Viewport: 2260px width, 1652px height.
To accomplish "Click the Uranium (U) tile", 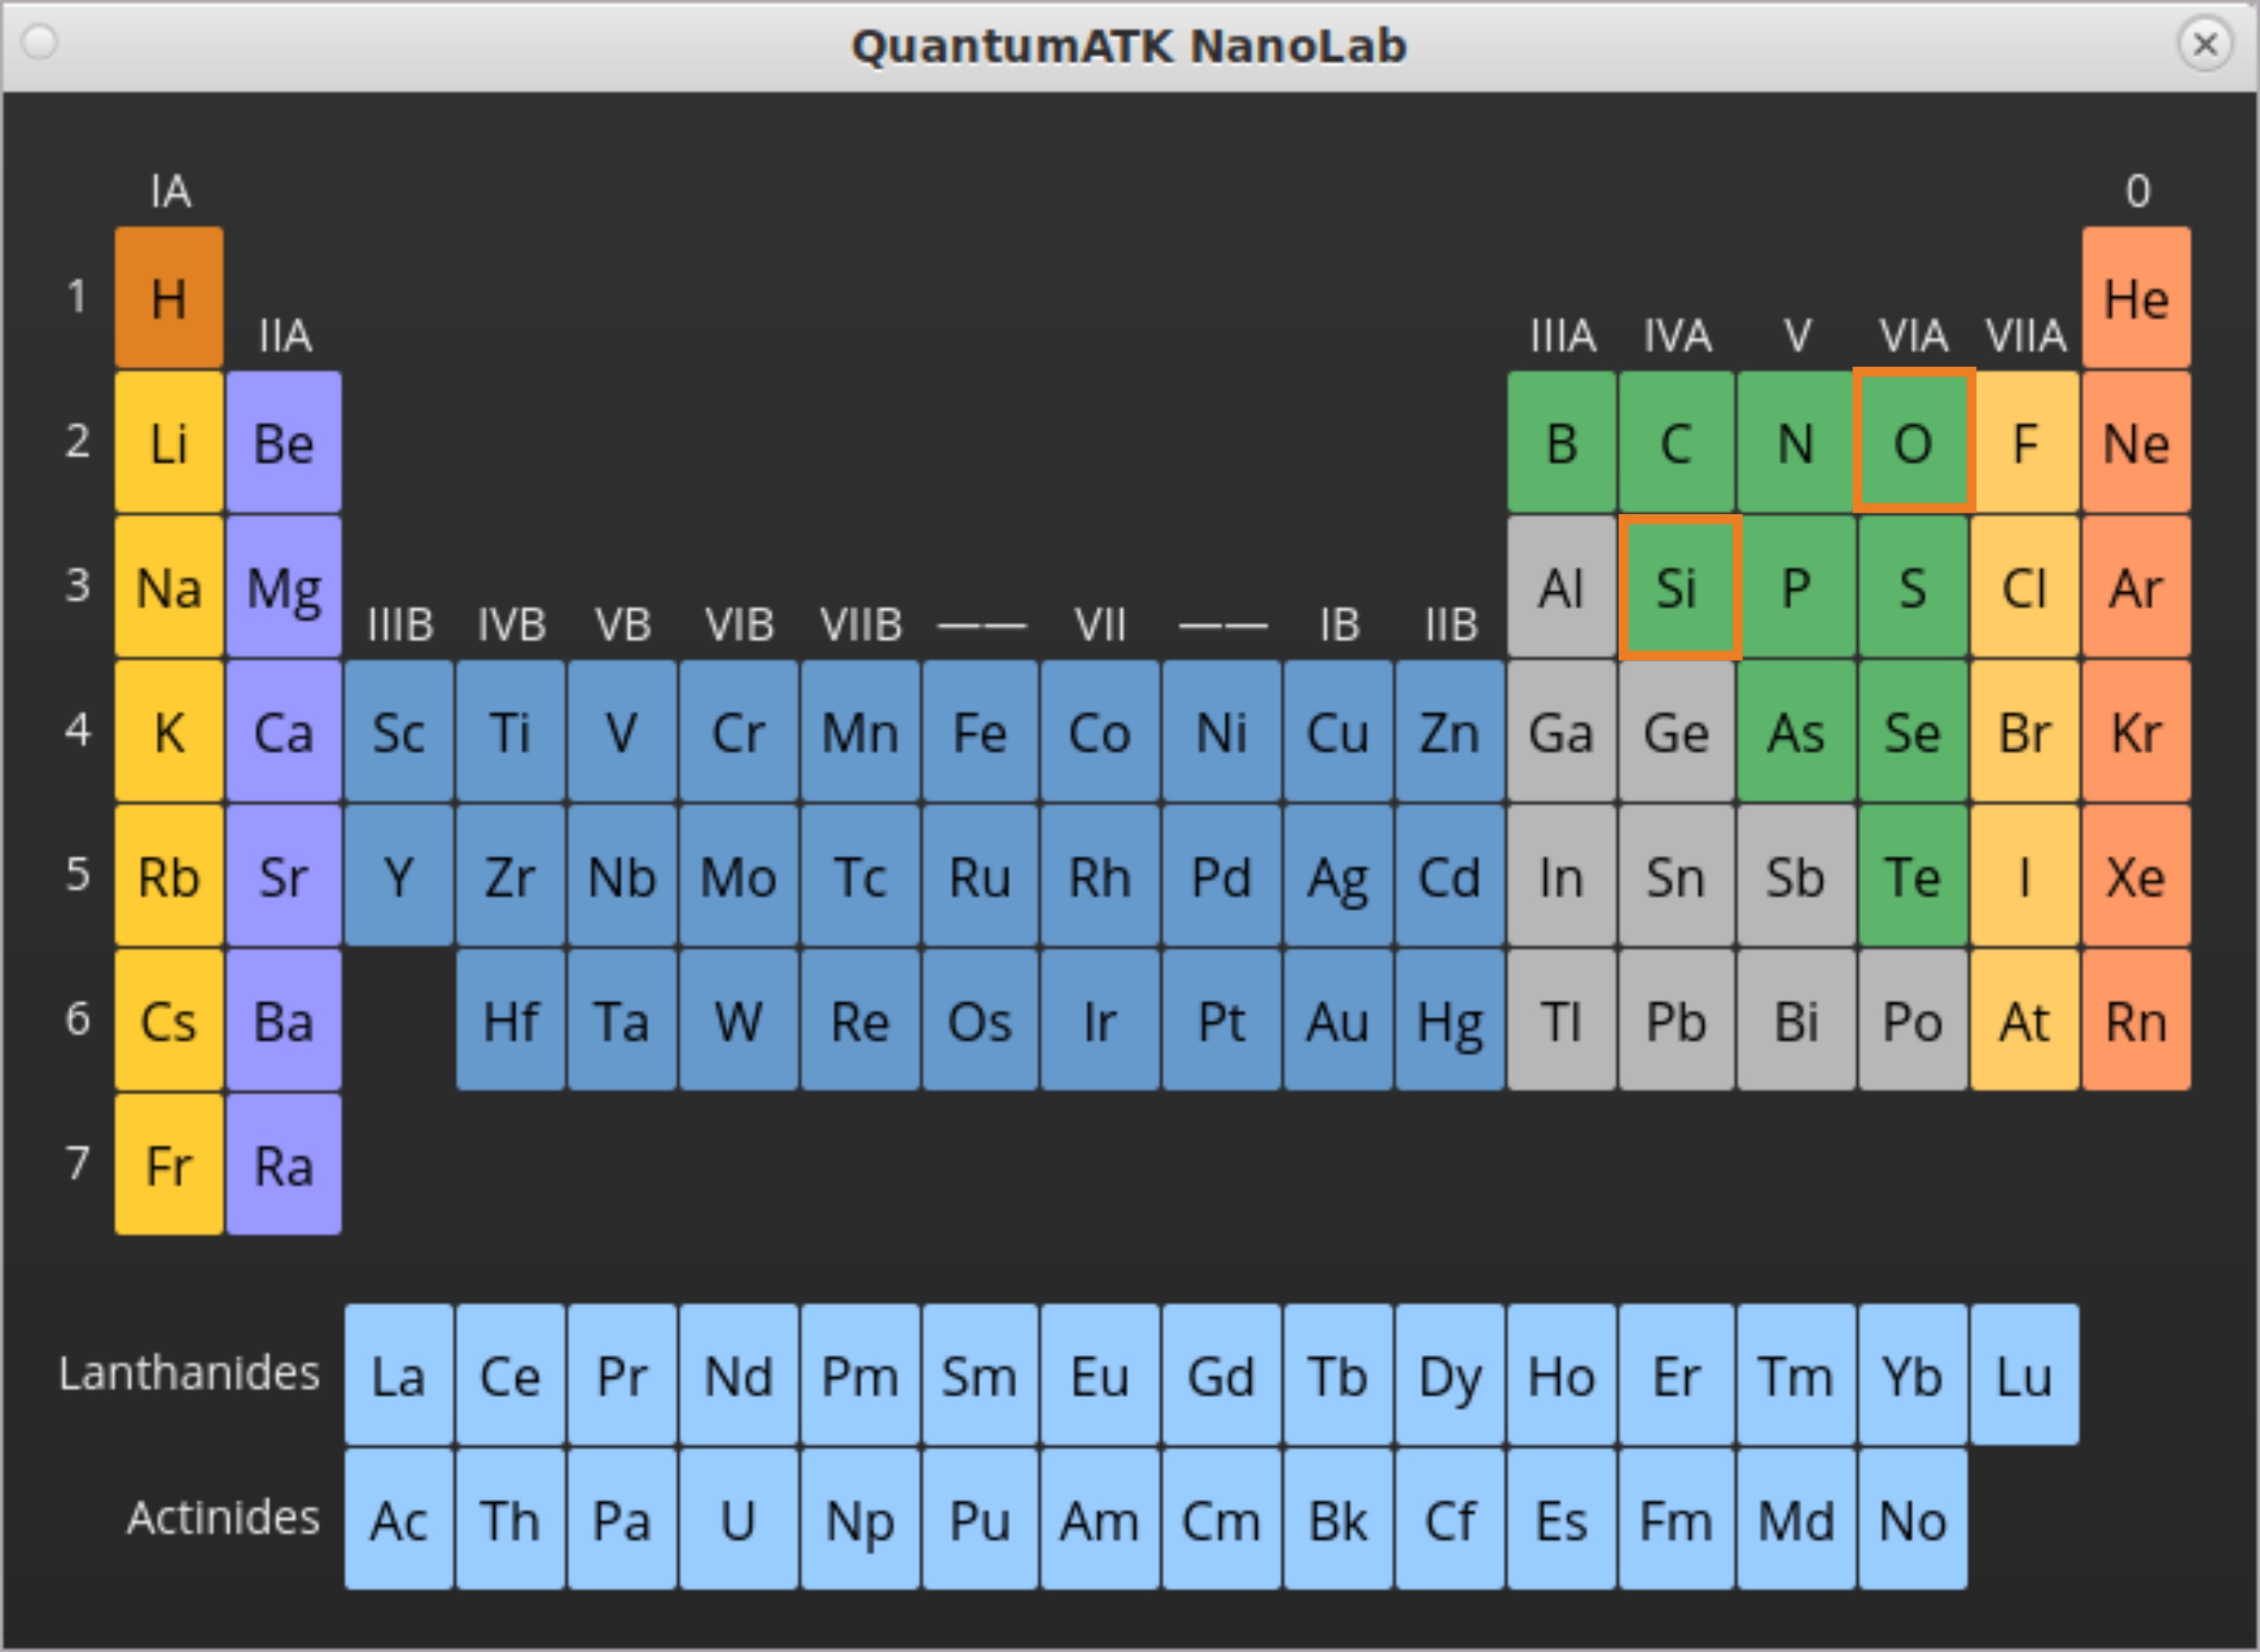I will [739, 1519].
